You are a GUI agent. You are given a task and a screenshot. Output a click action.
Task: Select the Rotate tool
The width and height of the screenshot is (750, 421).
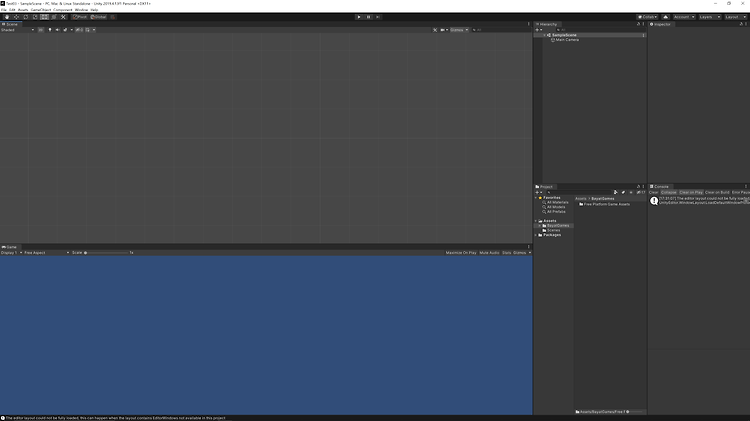(25, 17)
